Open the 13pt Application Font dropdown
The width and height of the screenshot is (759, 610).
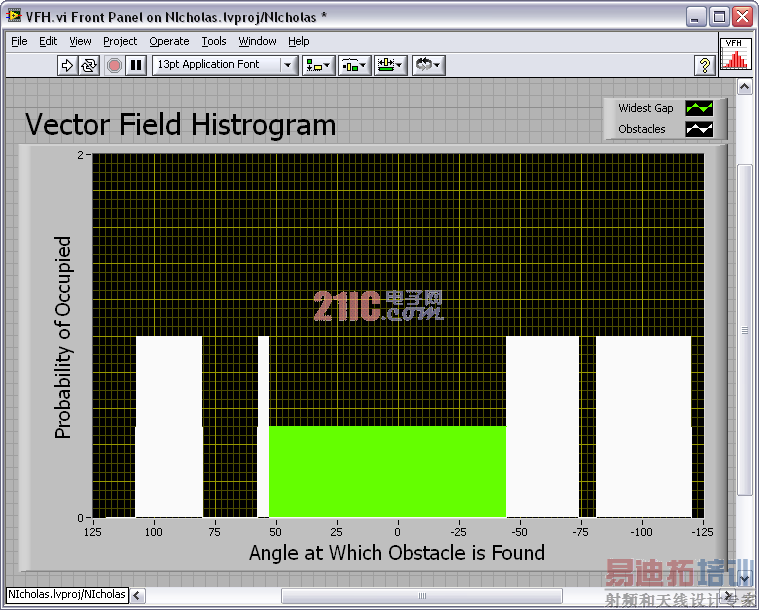pyautogui.click(x=225, y=65)
